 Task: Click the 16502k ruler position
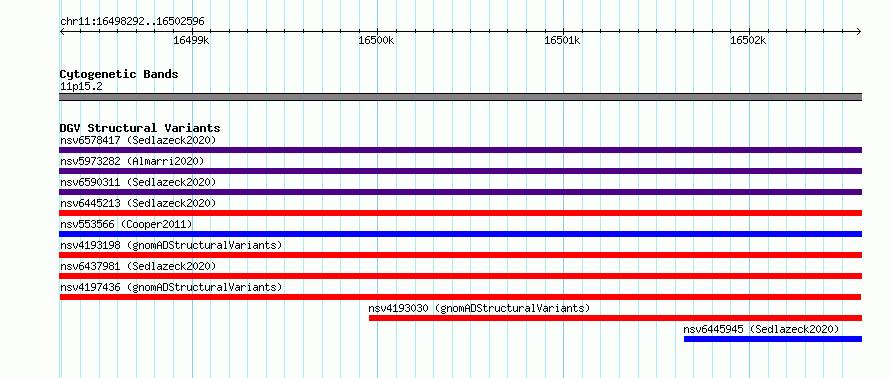pos(748,40)
